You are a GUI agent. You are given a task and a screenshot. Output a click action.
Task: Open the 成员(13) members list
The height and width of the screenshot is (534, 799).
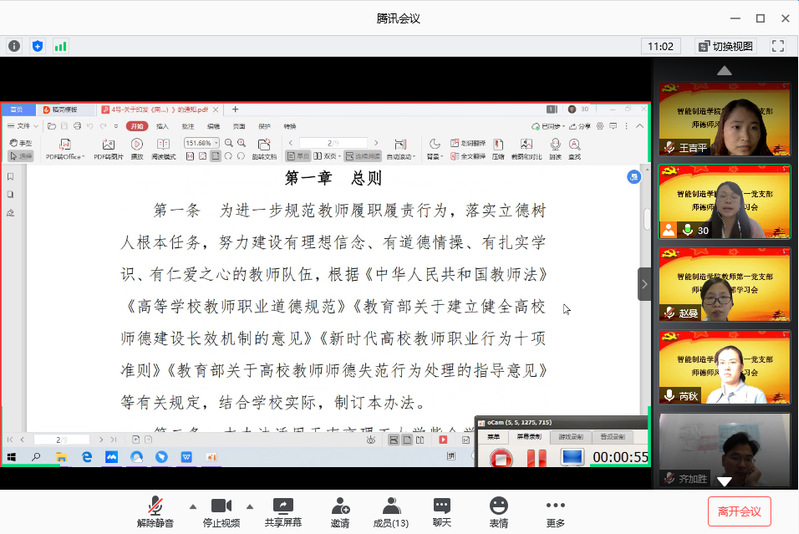pyautogui.click(x=390, y=512)
